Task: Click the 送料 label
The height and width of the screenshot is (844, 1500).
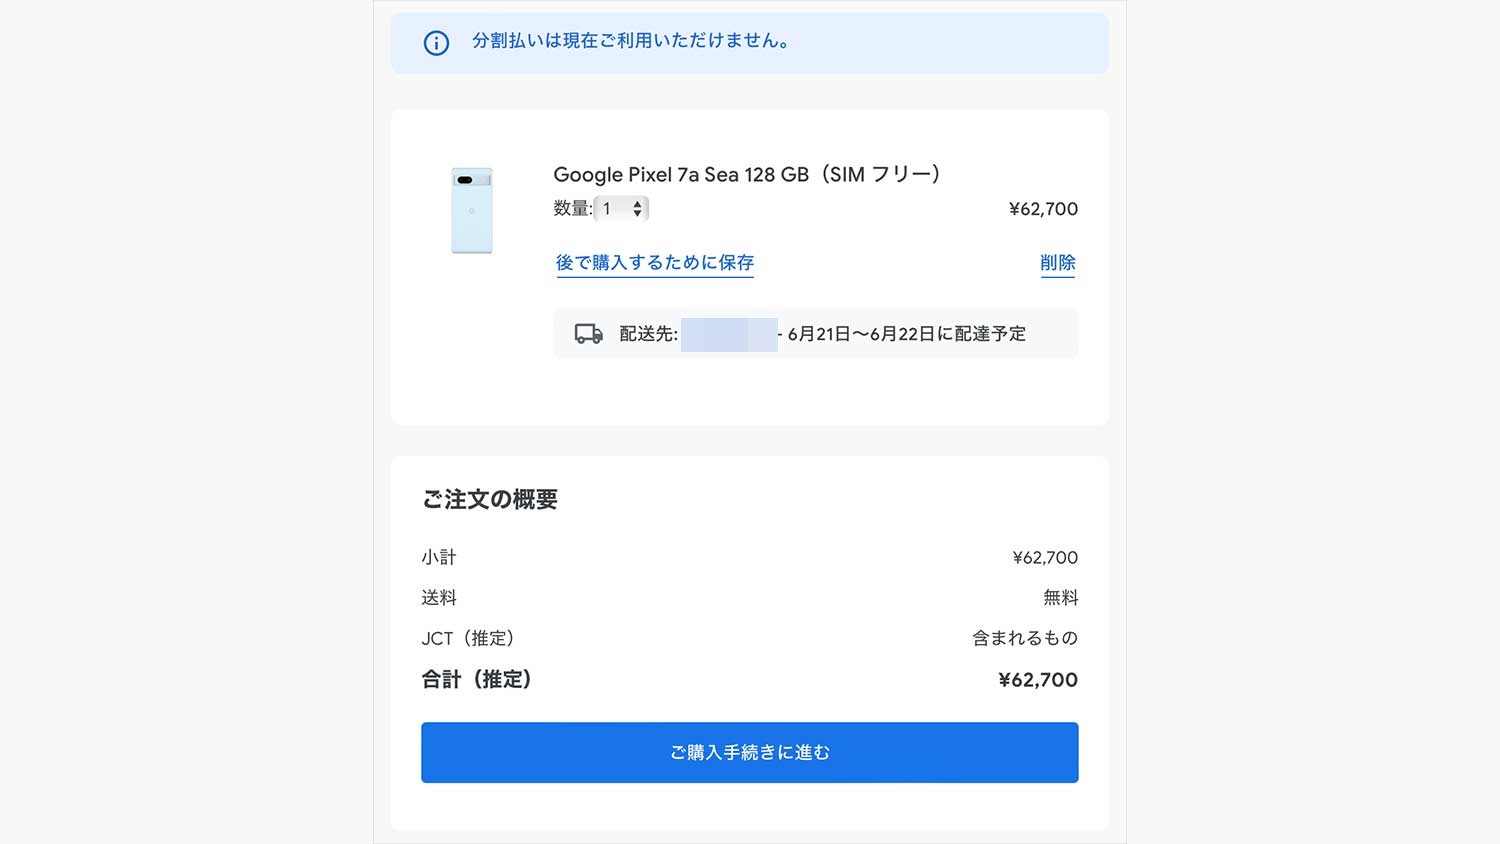Action: pyautogui.click(x=439, y=598)
